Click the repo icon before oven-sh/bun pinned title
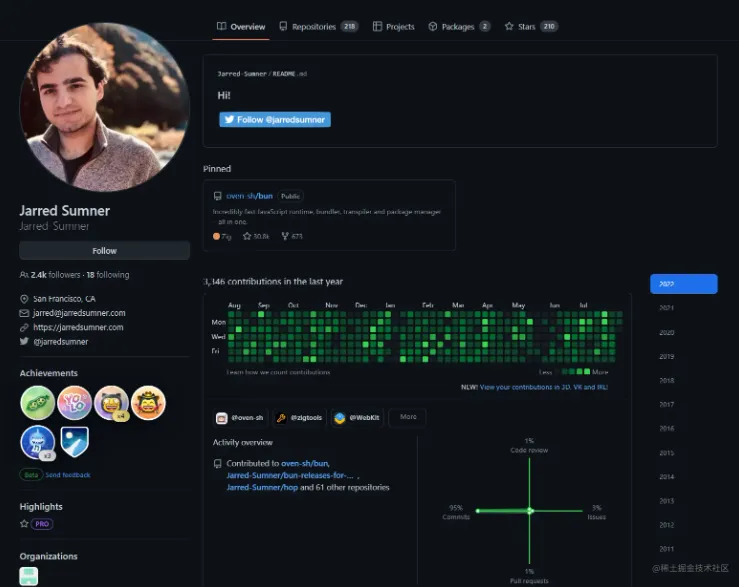Image resolution: width=739 pixels, height=587 pixels. tap(217, 196)
